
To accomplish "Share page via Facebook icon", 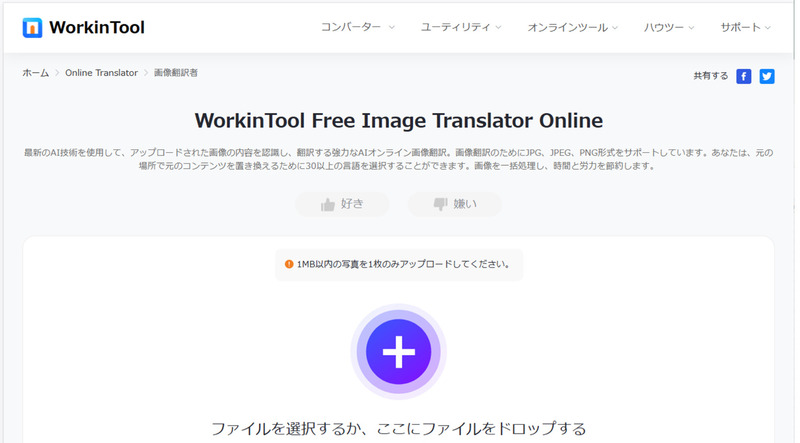I will (x=743, y=77).
